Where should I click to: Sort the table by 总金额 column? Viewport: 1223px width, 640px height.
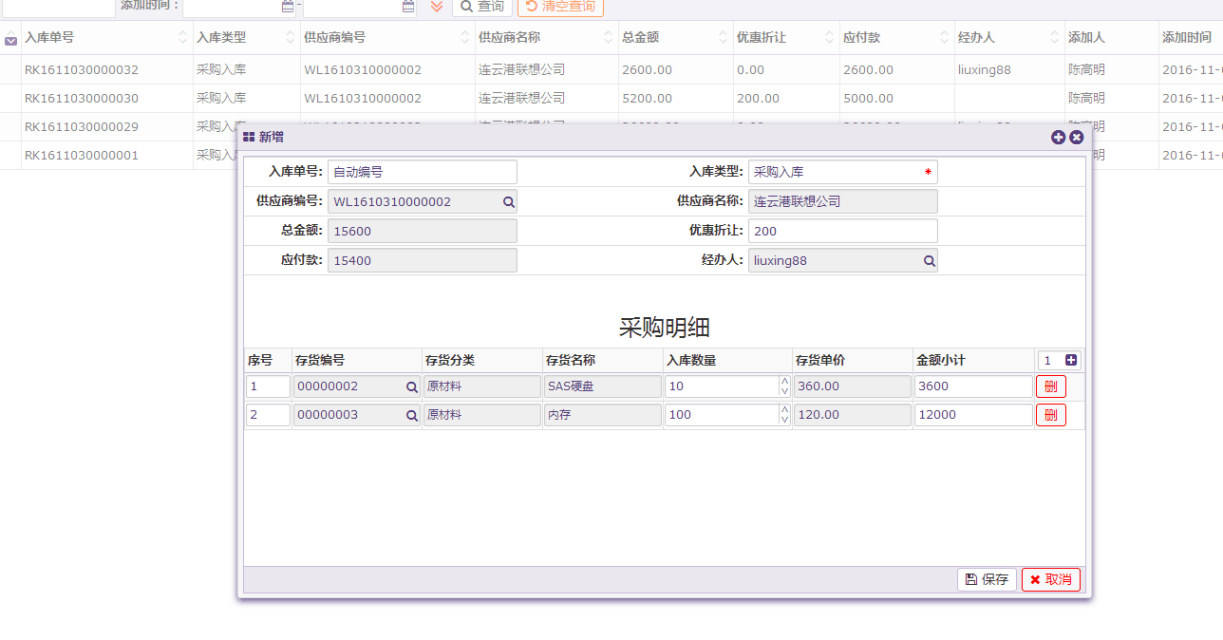pos(723,38)
